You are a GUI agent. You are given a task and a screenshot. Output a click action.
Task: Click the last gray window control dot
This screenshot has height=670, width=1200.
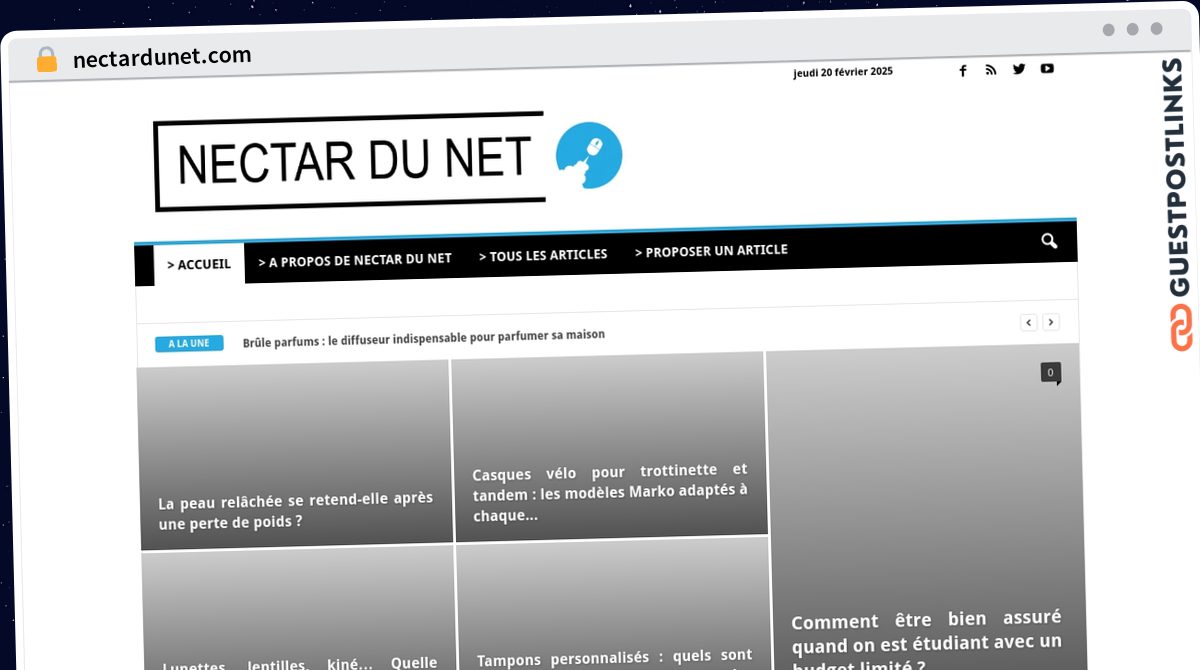click(x=1157, y=29)
